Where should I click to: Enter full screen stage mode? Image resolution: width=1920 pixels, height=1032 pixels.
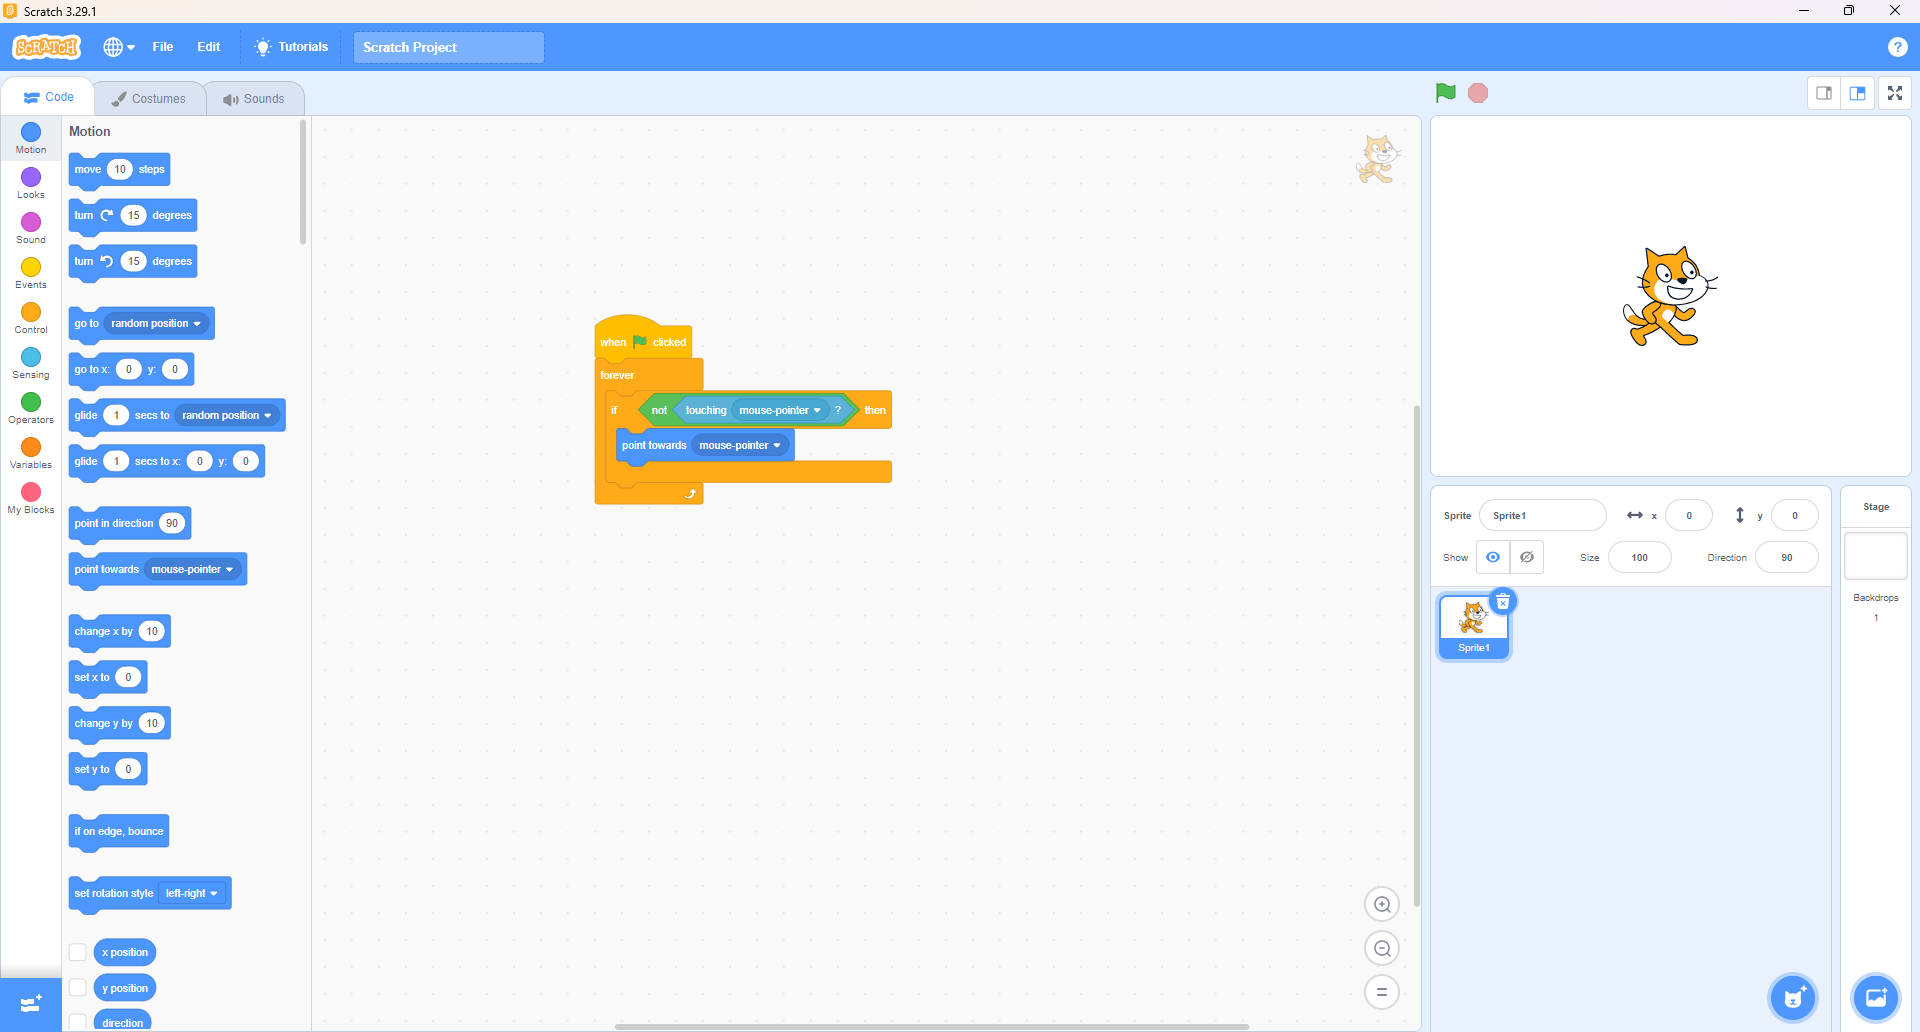1894,93
